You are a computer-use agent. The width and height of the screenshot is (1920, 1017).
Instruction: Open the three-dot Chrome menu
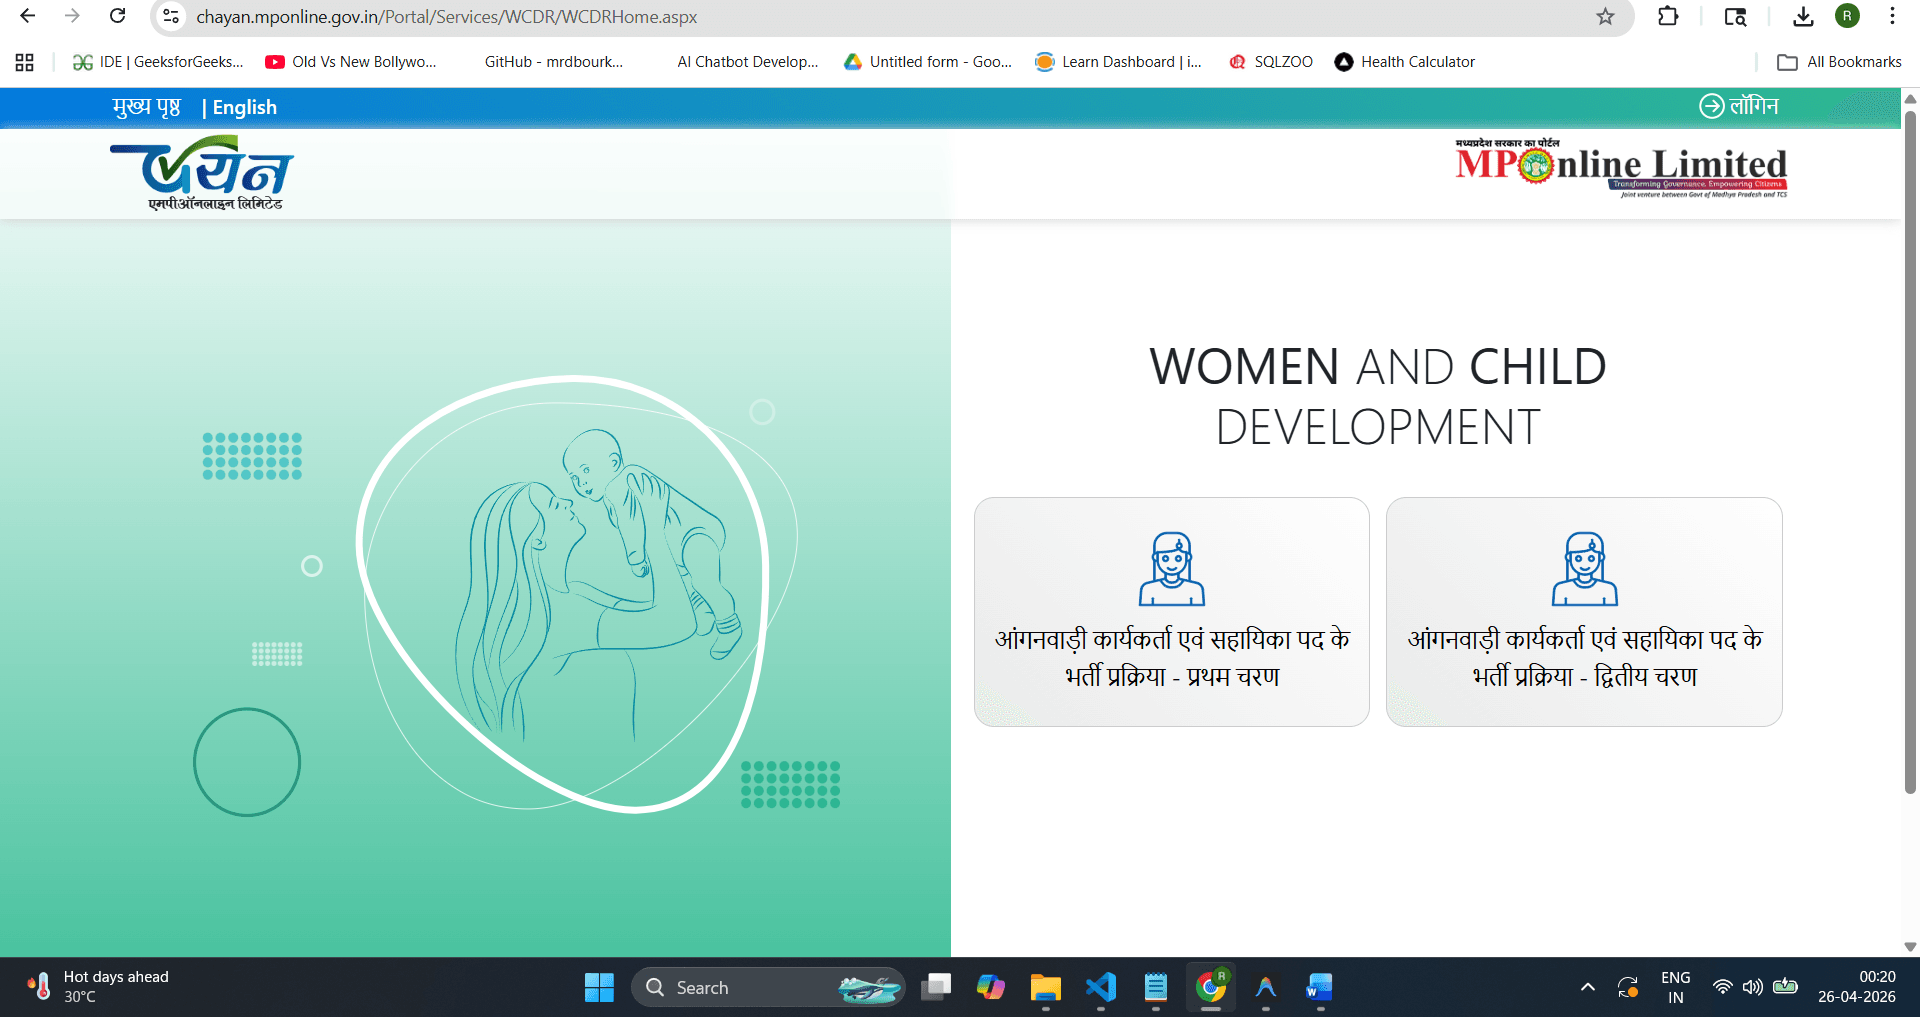point(1892,16)
